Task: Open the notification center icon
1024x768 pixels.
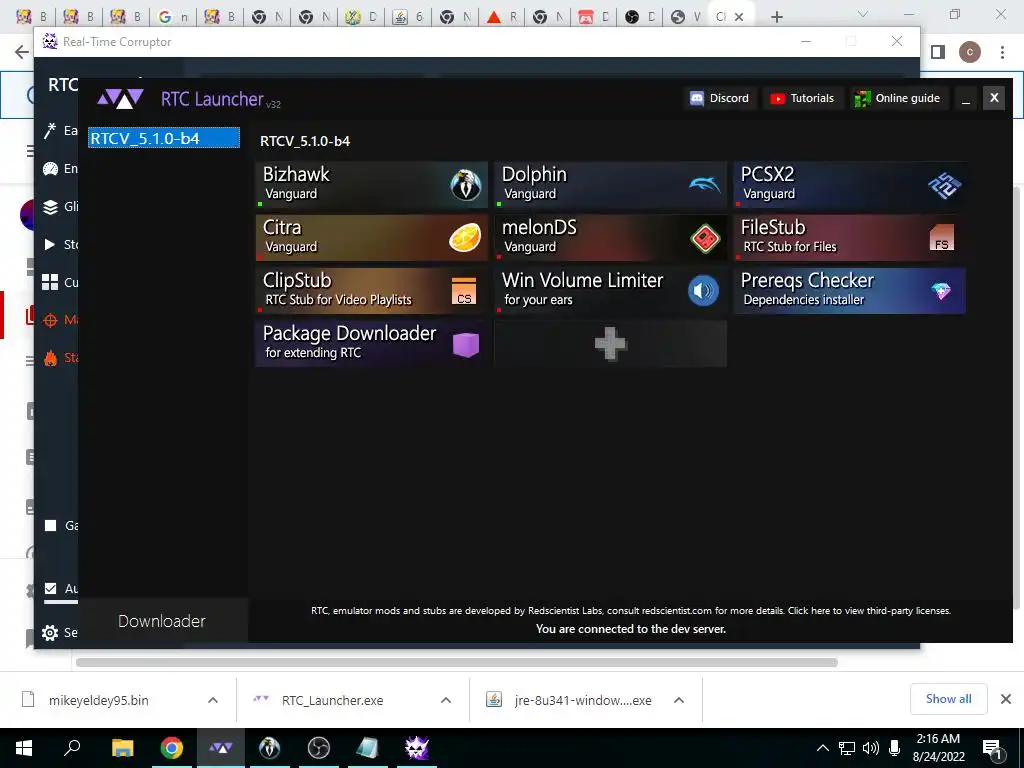Action: pyautogui.click(x=992, y=748)
